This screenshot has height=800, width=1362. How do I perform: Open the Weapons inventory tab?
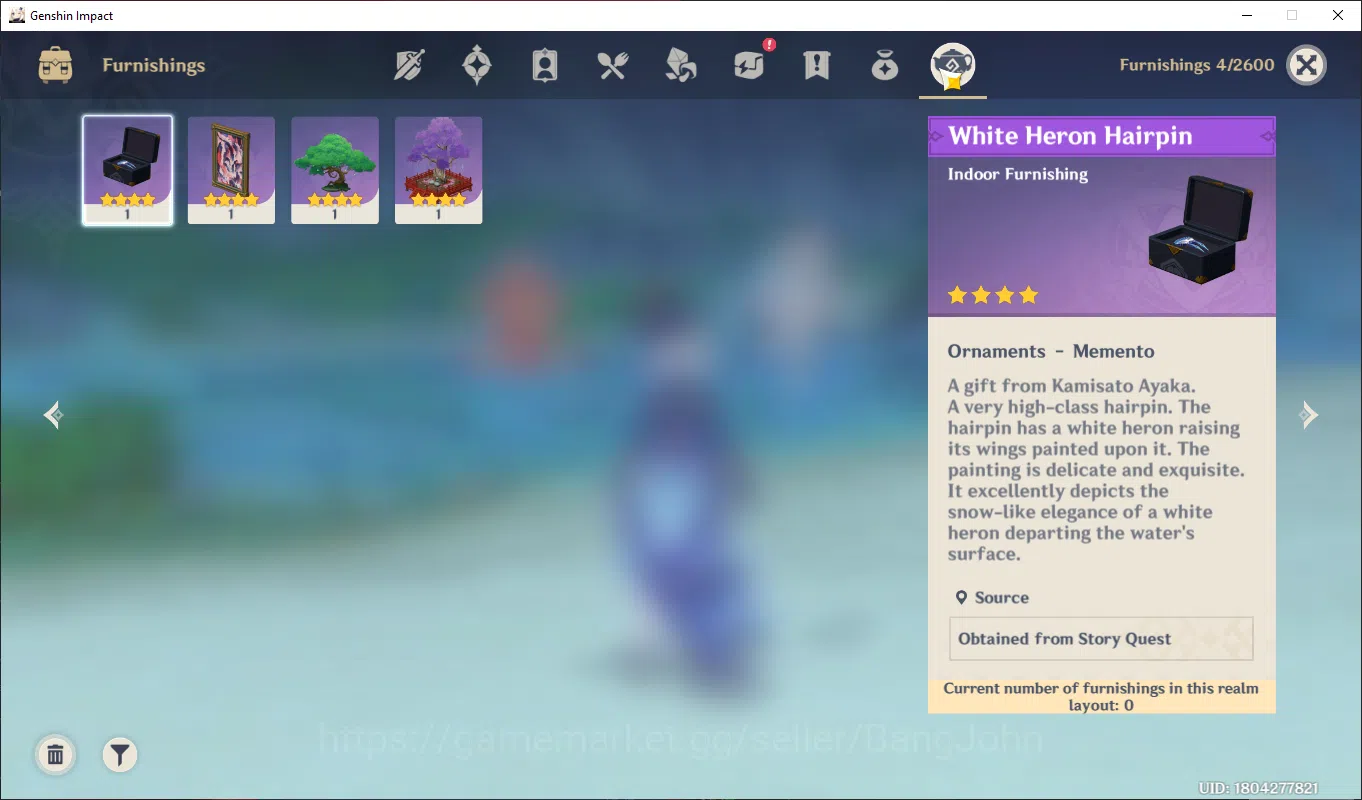click(x=409, y=66)
